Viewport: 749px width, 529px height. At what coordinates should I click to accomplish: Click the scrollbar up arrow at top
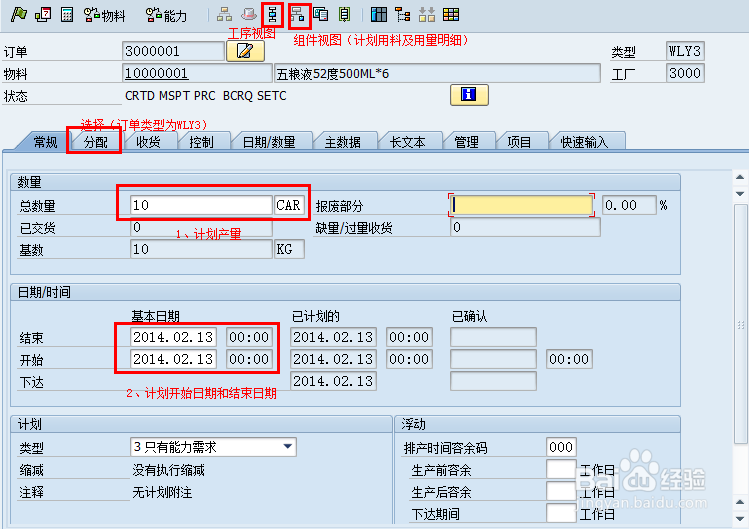point(740,177)
